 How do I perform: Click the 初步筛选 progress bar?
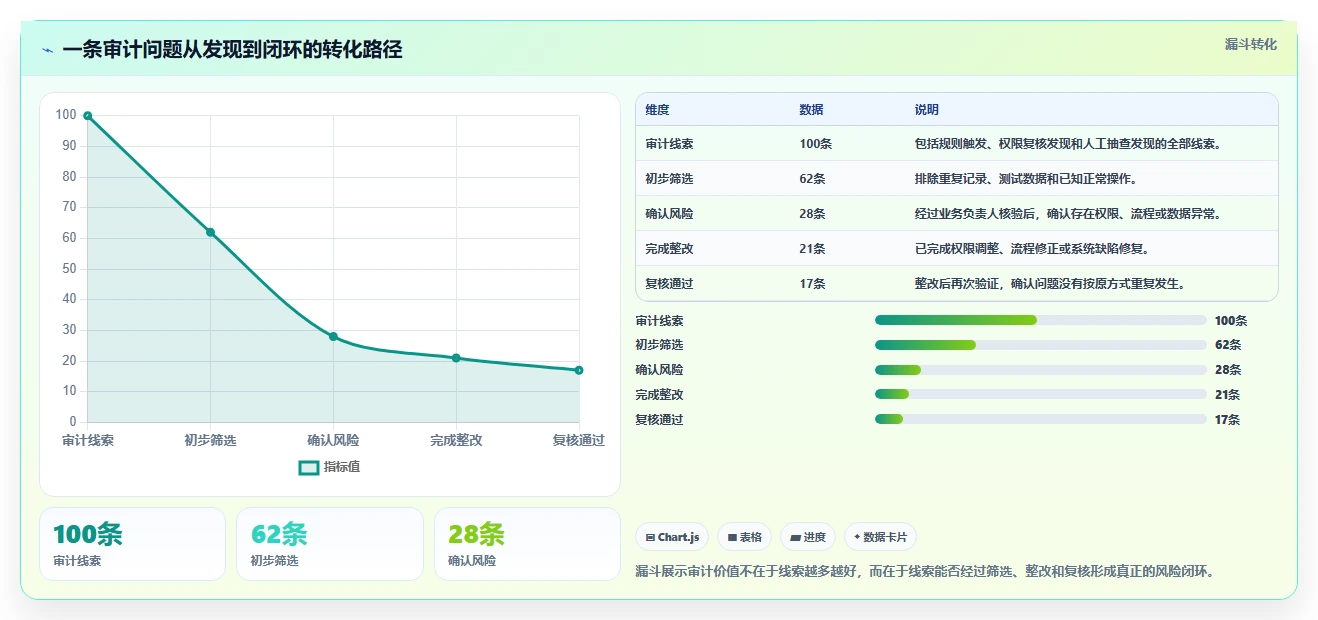click(1040, 345)
